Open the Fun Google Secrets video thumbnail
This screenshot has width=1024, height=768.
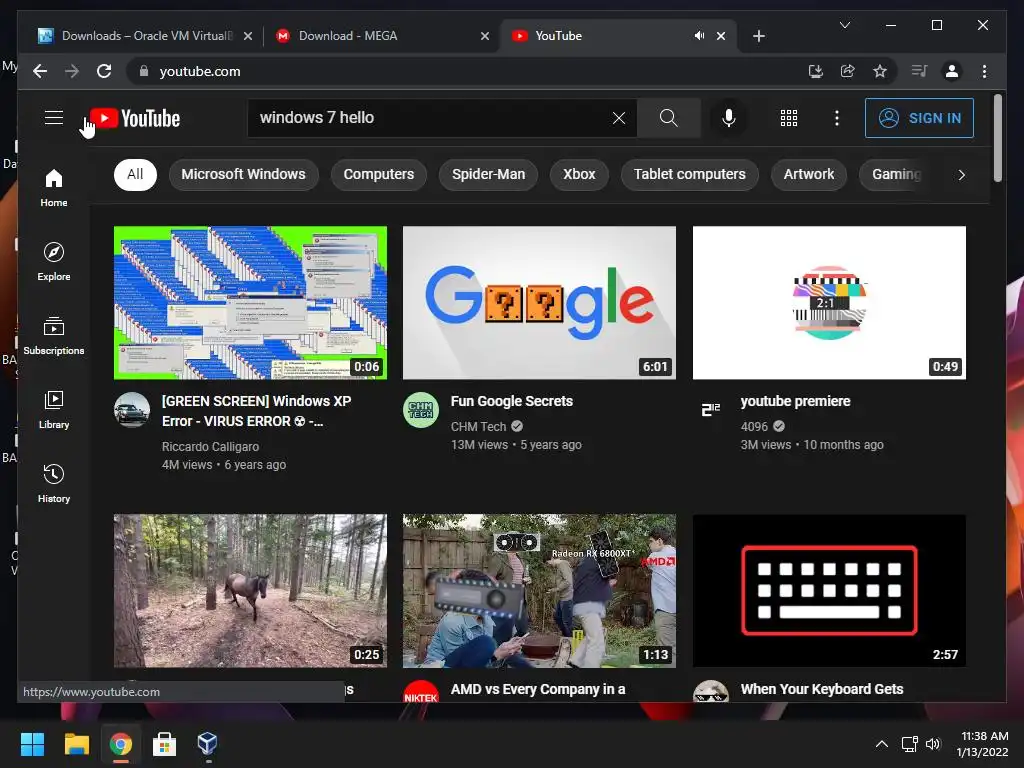click(x=539, y=302)
